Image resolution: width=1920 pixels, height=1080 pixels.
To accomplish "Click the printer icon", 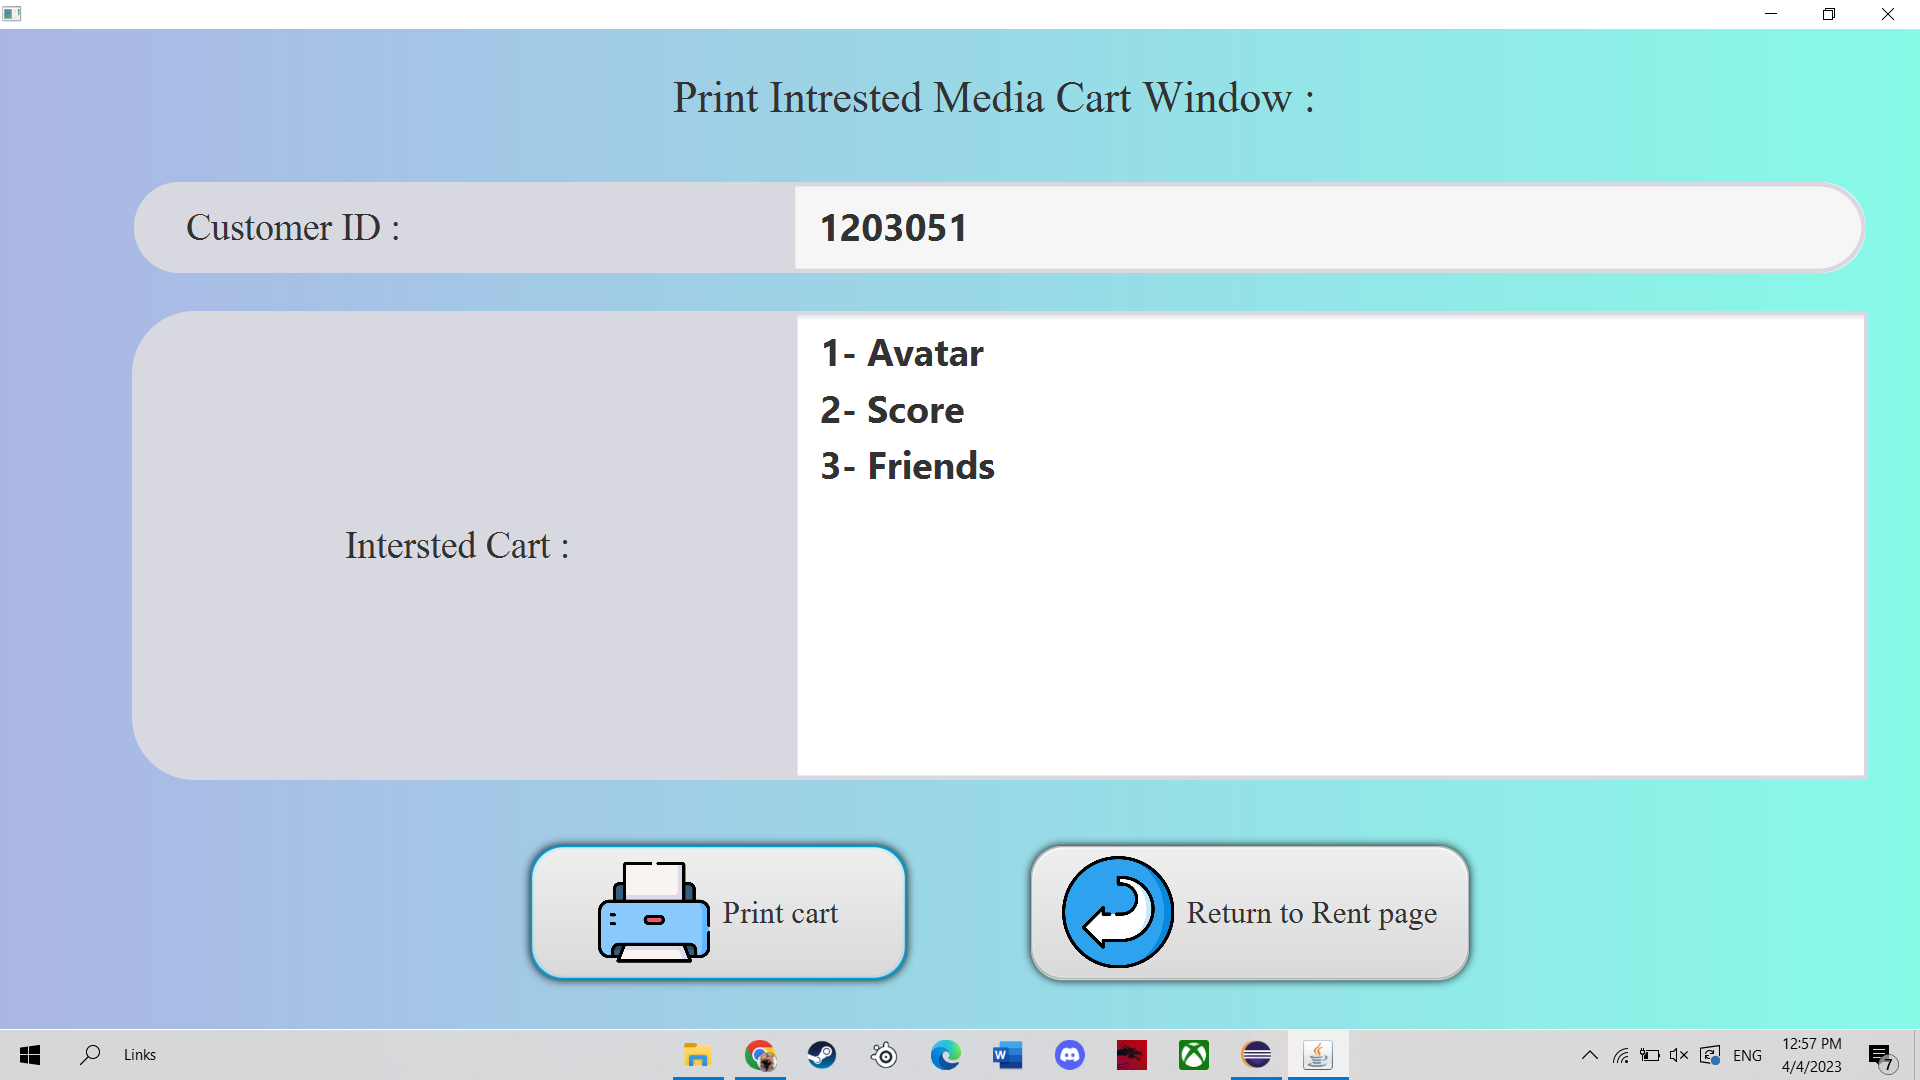I will click(653, 912).
